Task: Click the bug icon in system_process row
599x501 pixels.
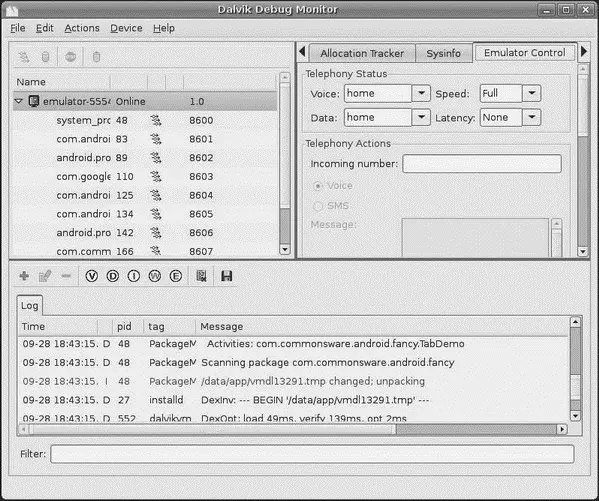Action: pyautogui.click(x=156, y=120)
